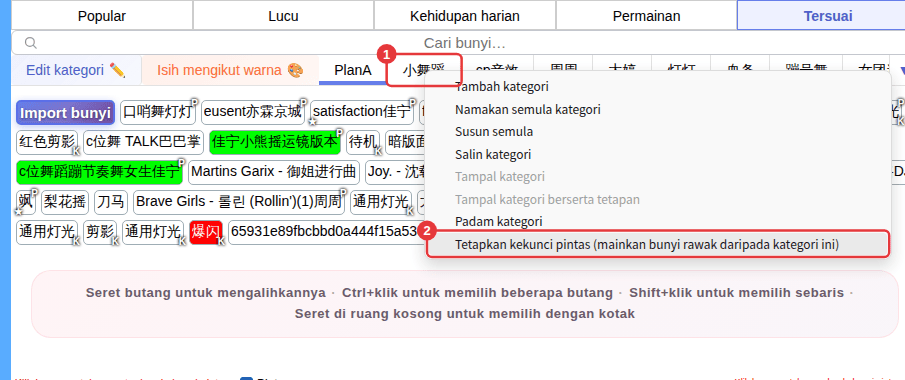
Task: Open the PlanA category tab
Action: [353, 70]
